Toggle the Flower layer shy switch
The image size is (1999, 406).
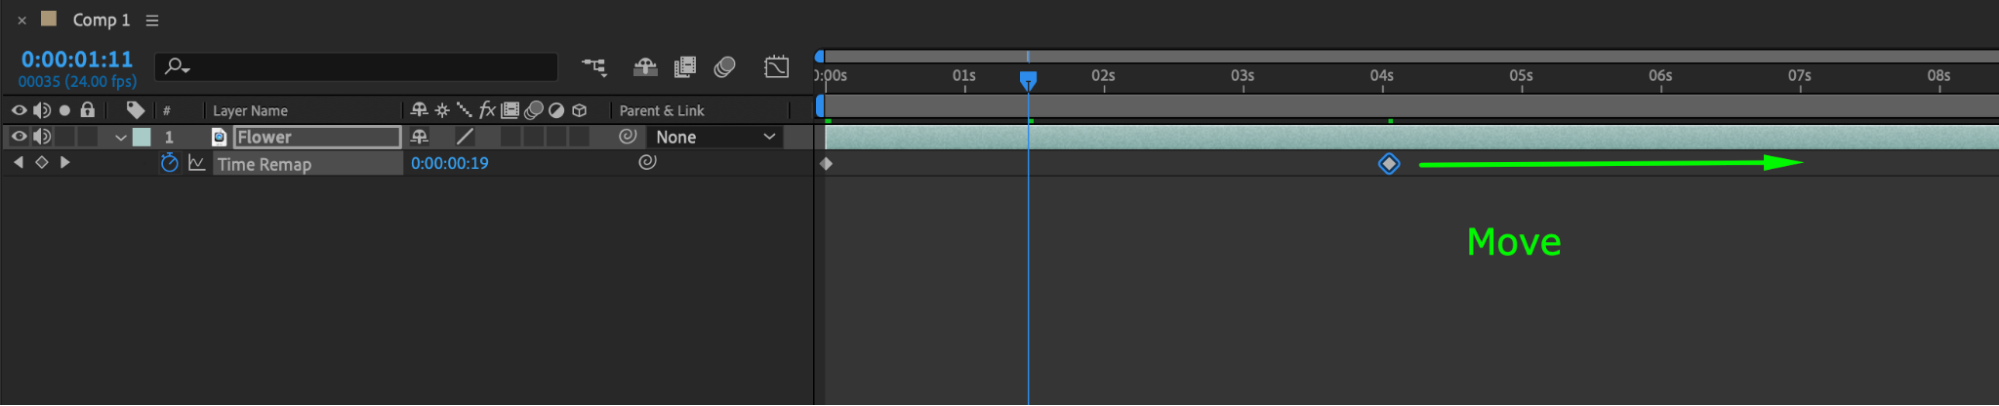point(419,136)
